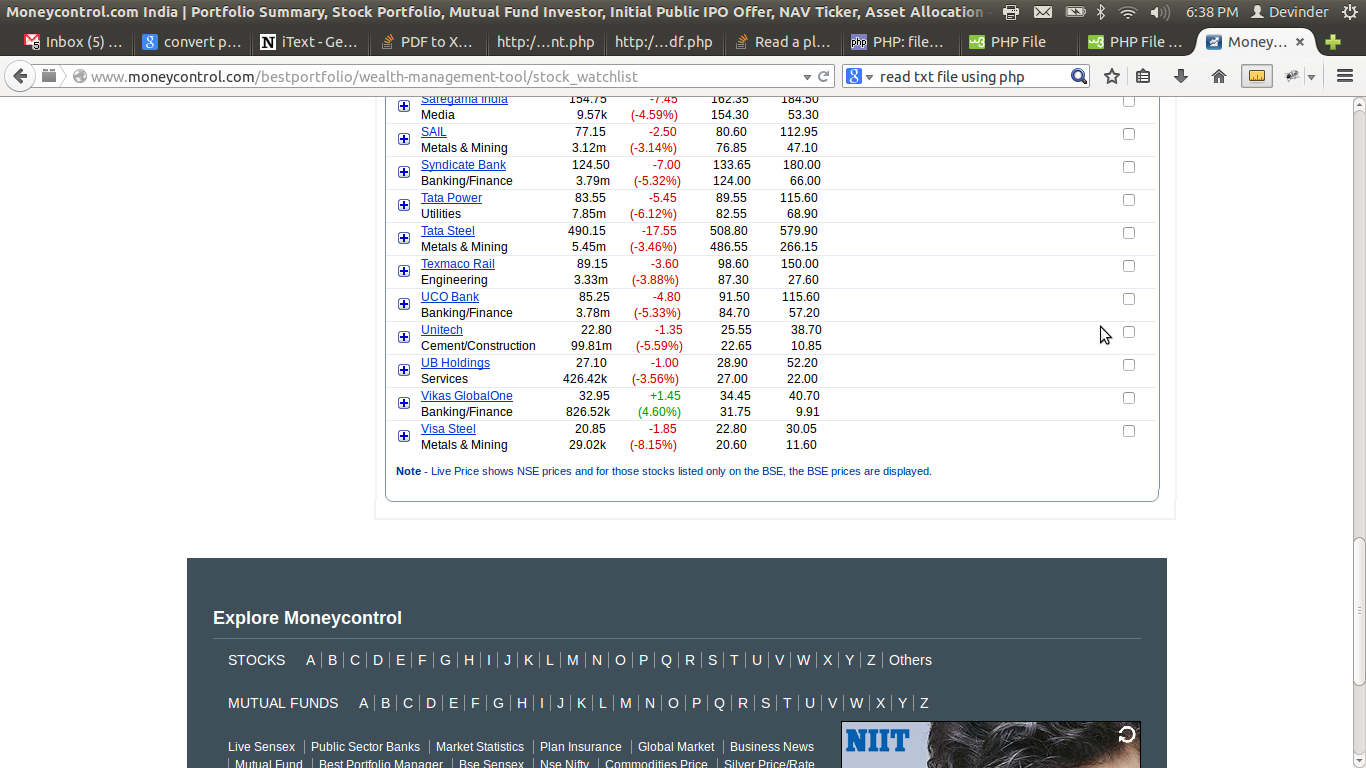The width and height of the screenshot is (1366, 768).
Task: Go to the browser home page icon
Action: tap(1218, 76)
